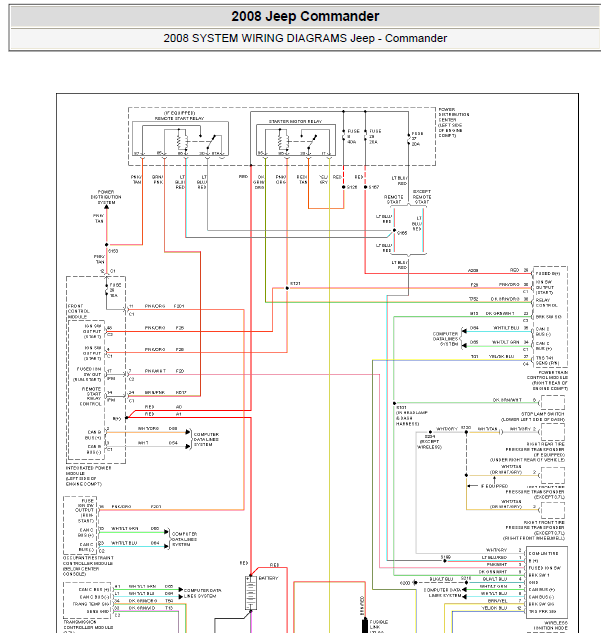
Task: Click the "A209" circuit code on the red wire
Action: (473, 270)
